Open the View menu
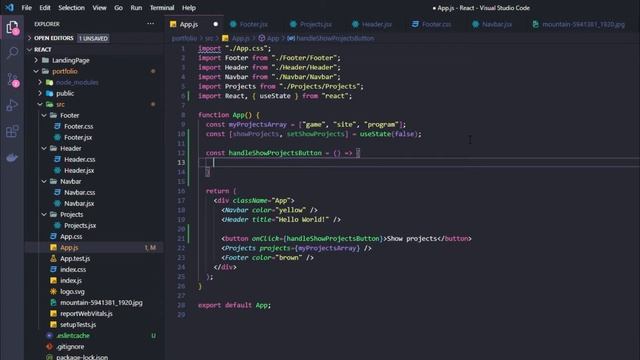 (x=99, y=8)
